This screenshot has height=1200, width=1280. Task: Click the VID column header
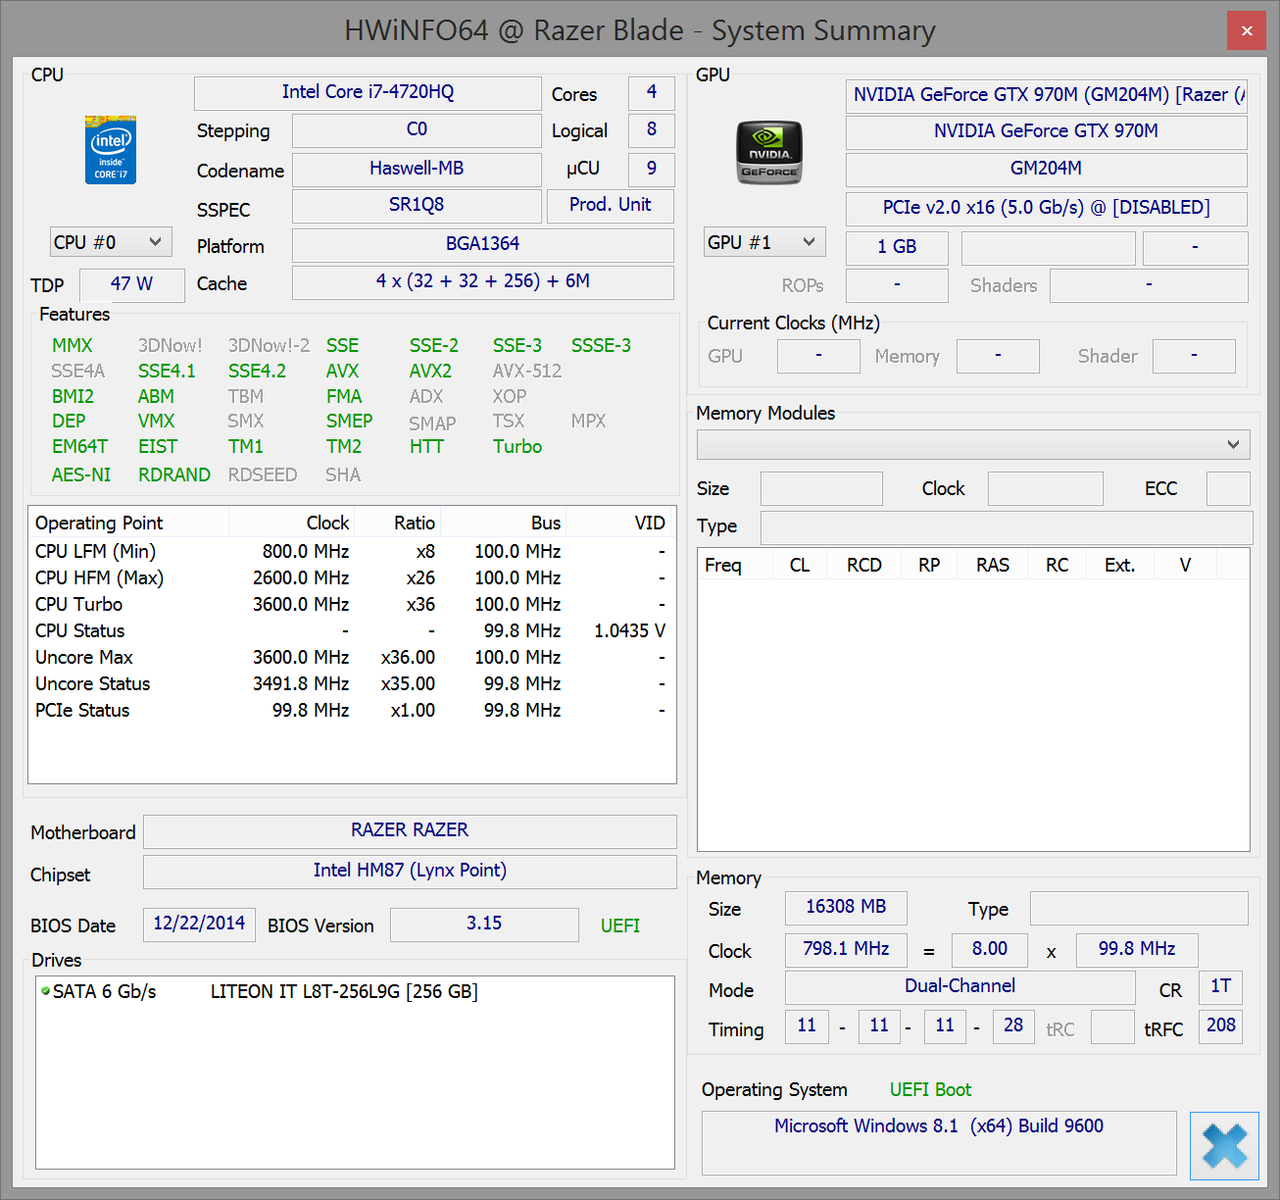(620, 523)
